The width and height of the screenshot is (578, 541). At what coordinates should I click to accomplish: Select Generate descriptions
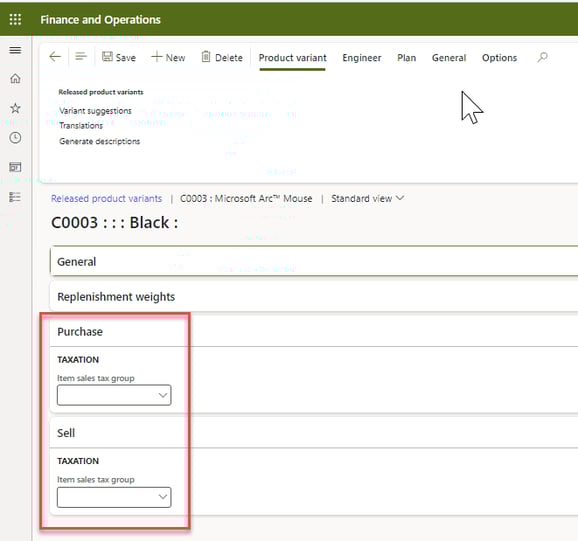[x=100, y=141]
